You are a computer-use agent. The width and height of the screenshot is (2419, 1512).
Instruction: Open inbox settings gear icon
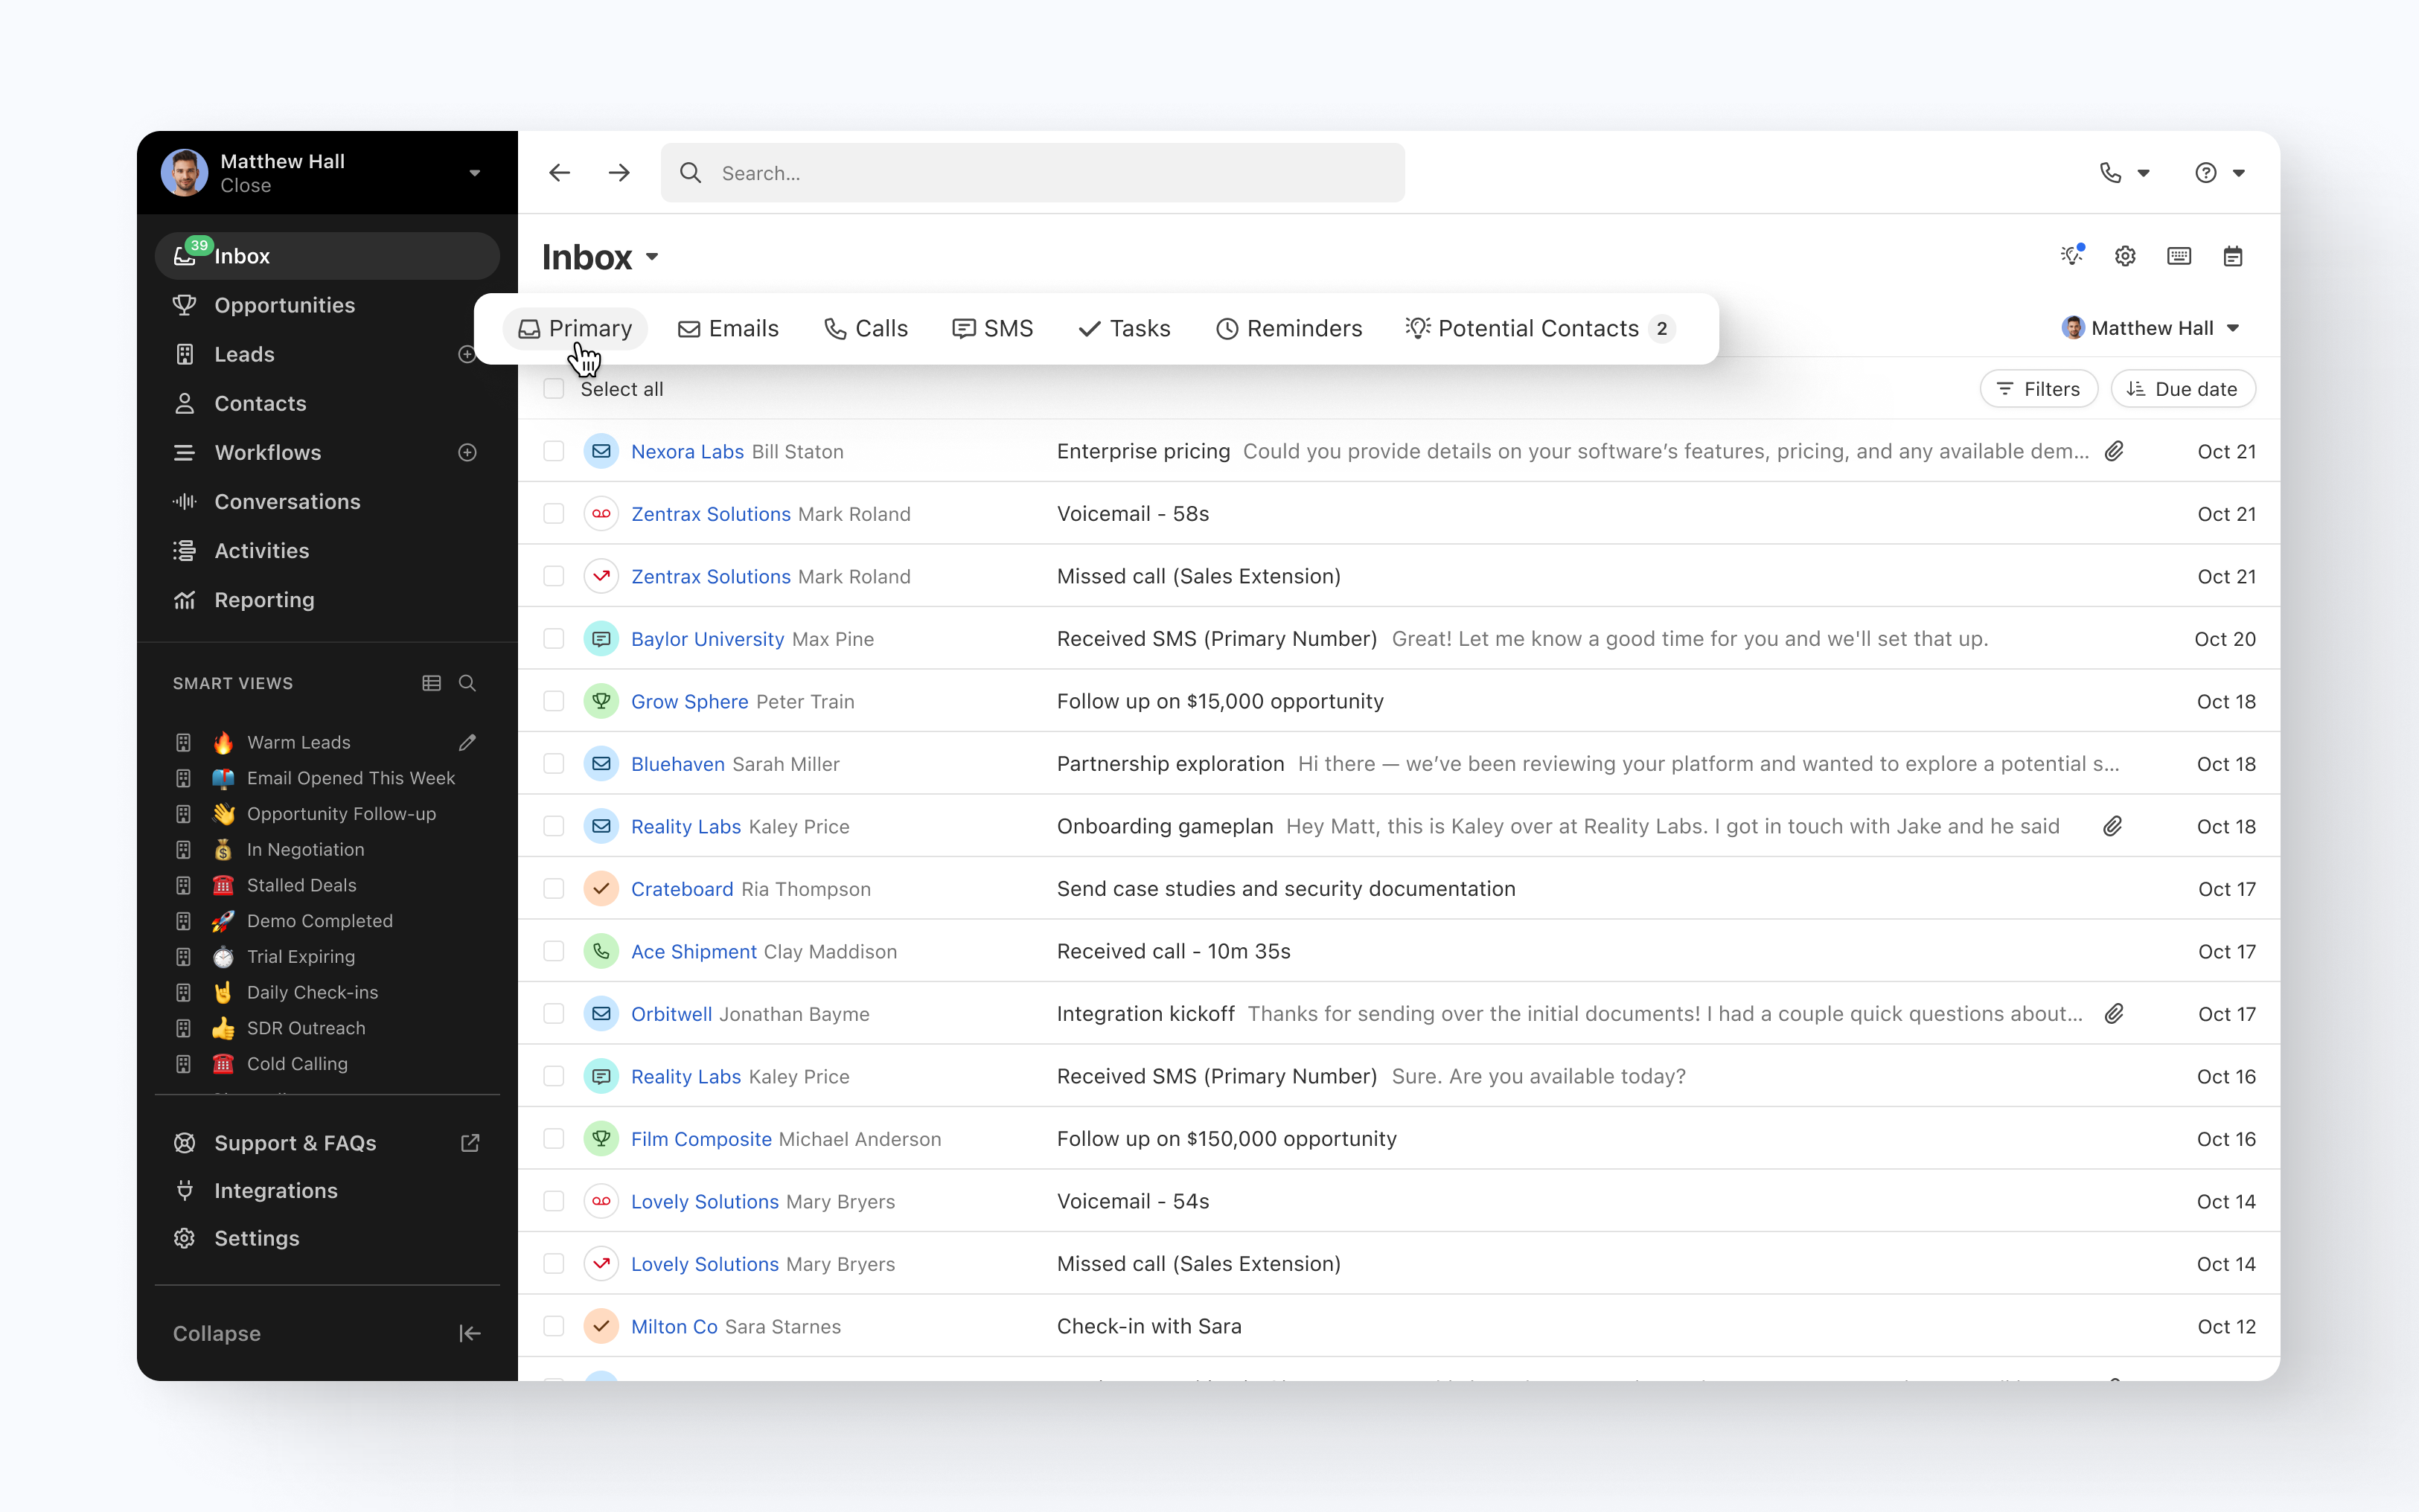[x=2125, y=257]
